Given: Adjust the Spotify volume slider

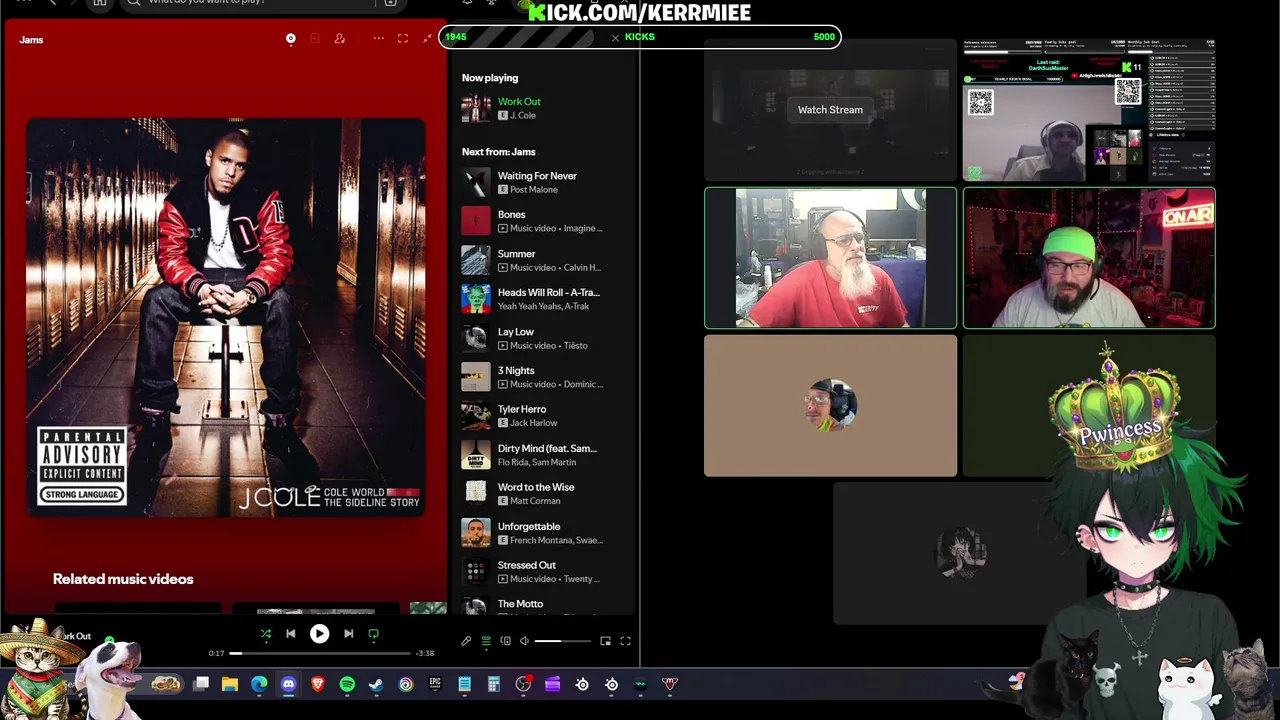Looking at the screenshot, I should pos(562,641).
